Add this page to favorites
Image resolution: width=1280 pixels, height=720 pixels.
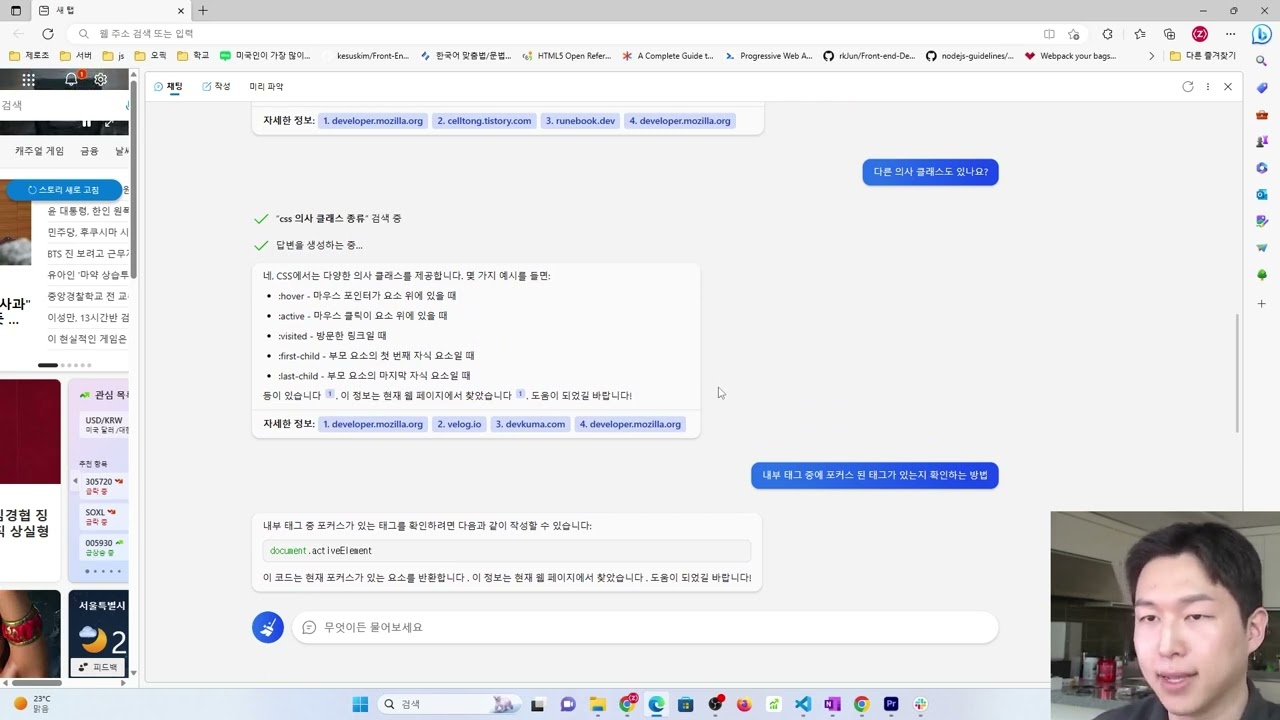coord(1074,34)
